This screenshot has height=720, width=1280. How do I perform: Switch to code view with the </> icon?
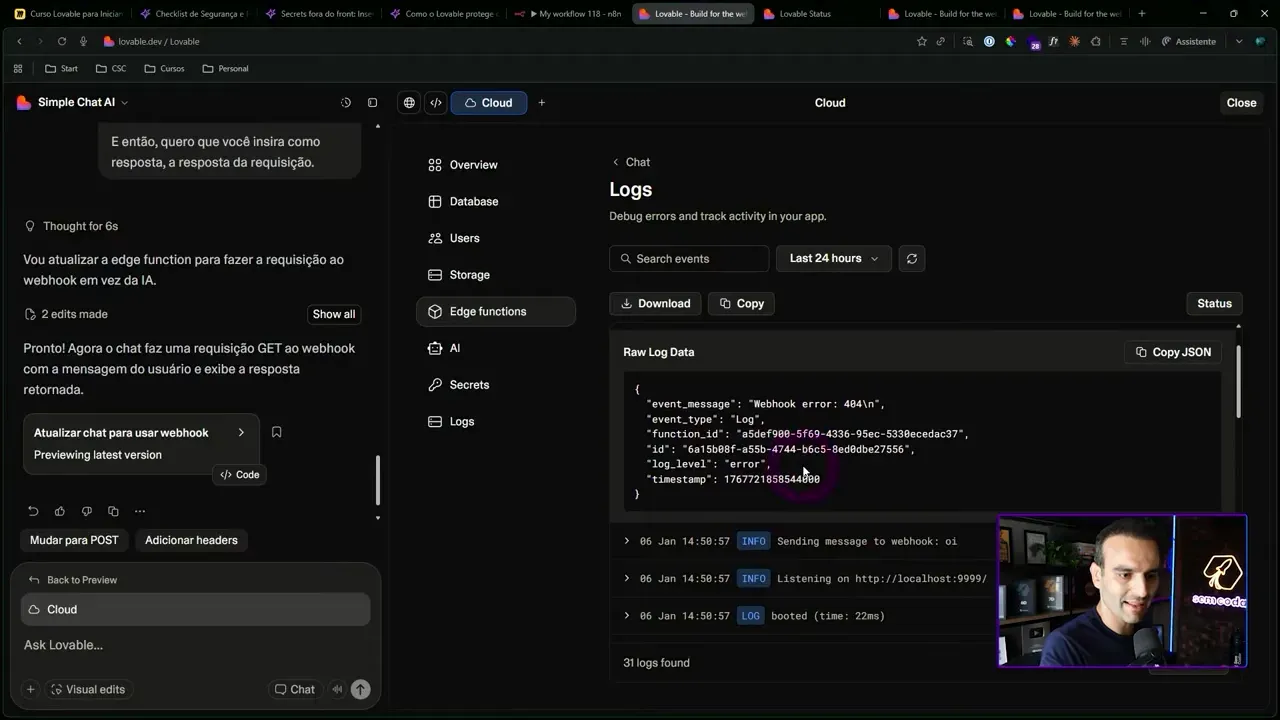coord(436,102)
